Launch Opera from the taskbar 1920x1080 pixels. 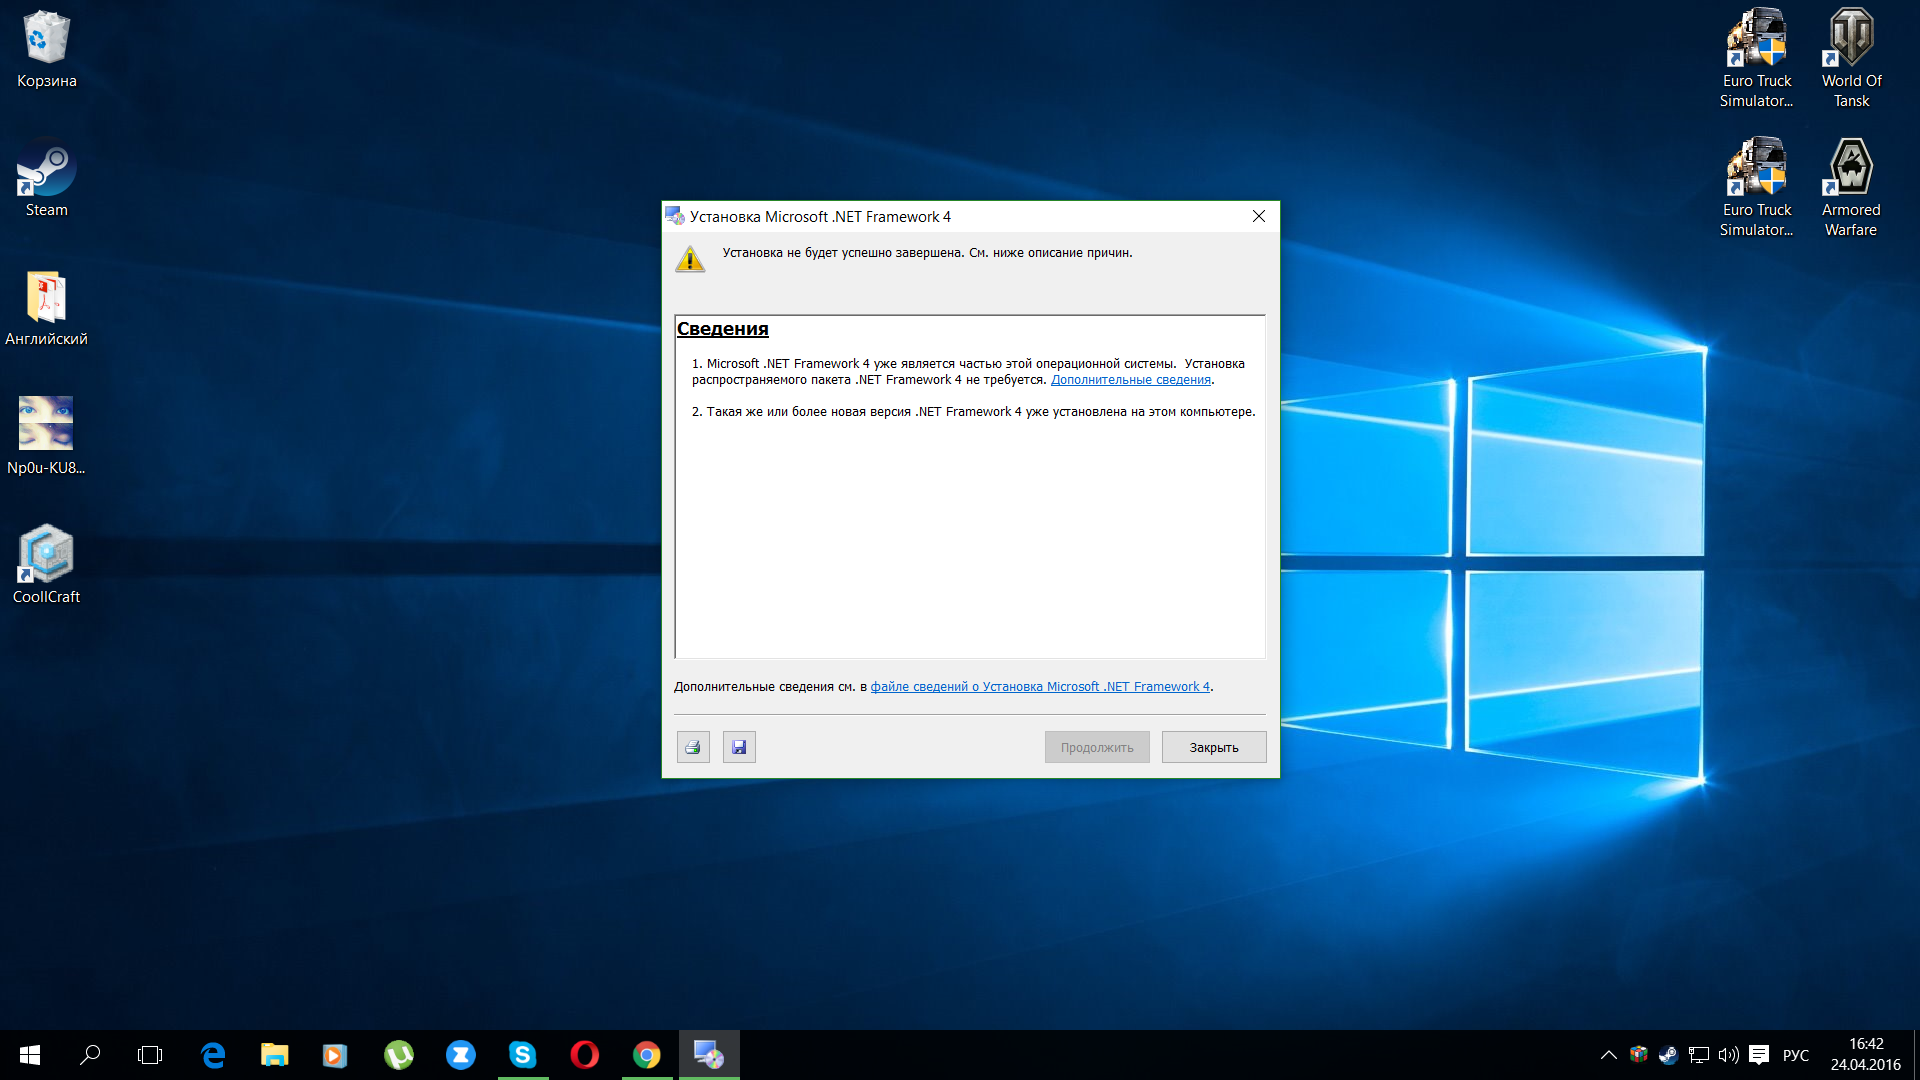[x=584, y=1055]
